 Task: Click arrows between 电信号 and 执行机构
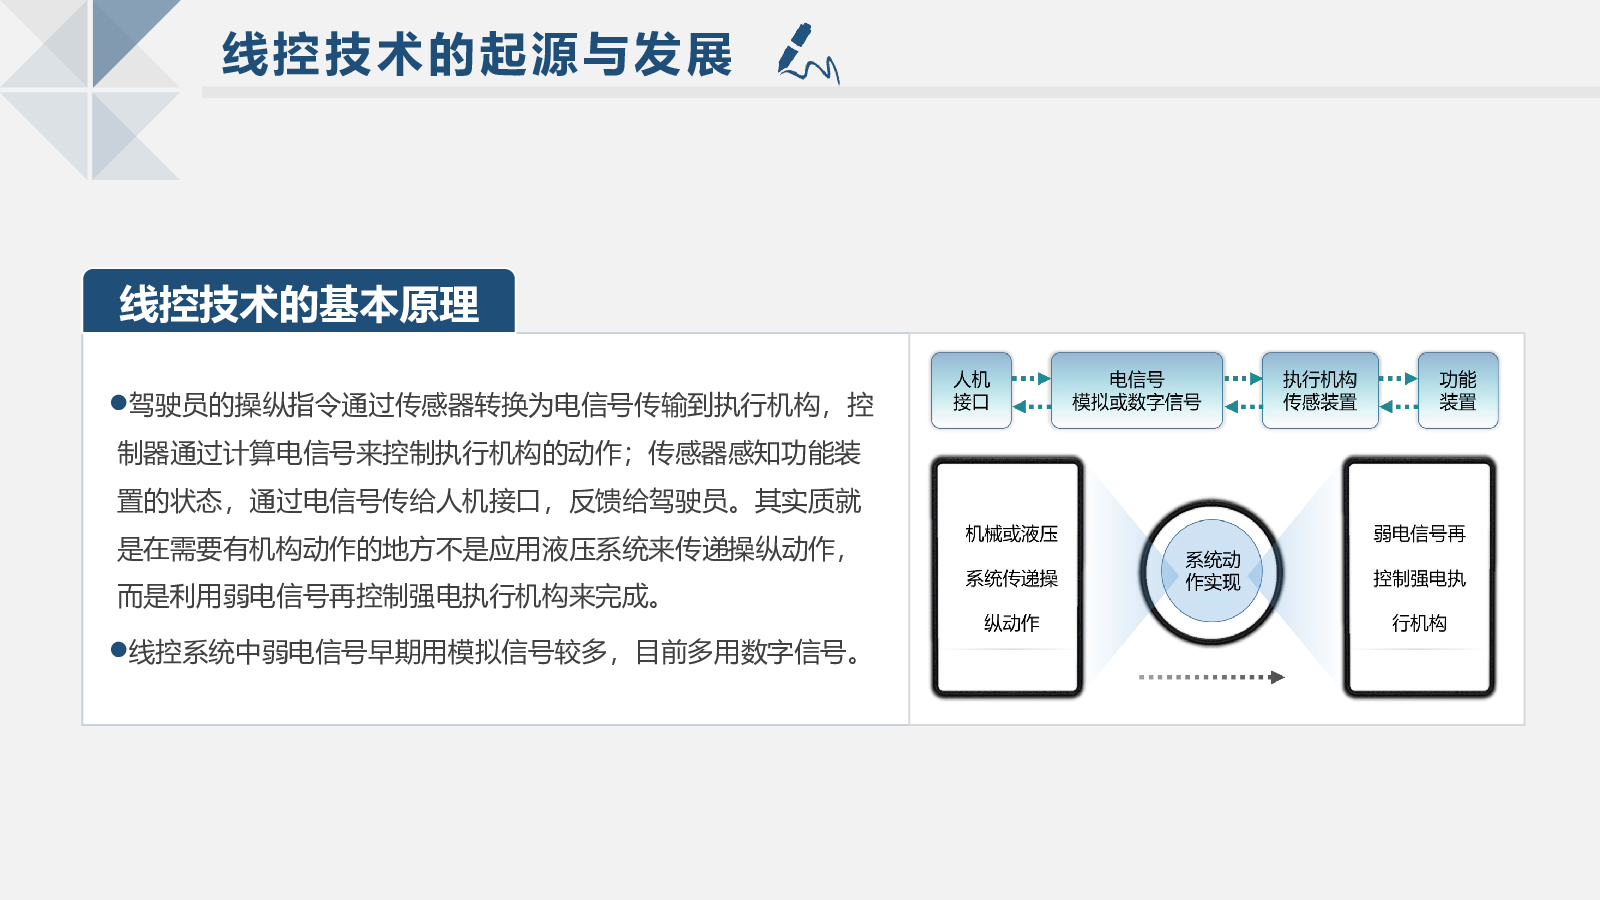[1243, 393]
